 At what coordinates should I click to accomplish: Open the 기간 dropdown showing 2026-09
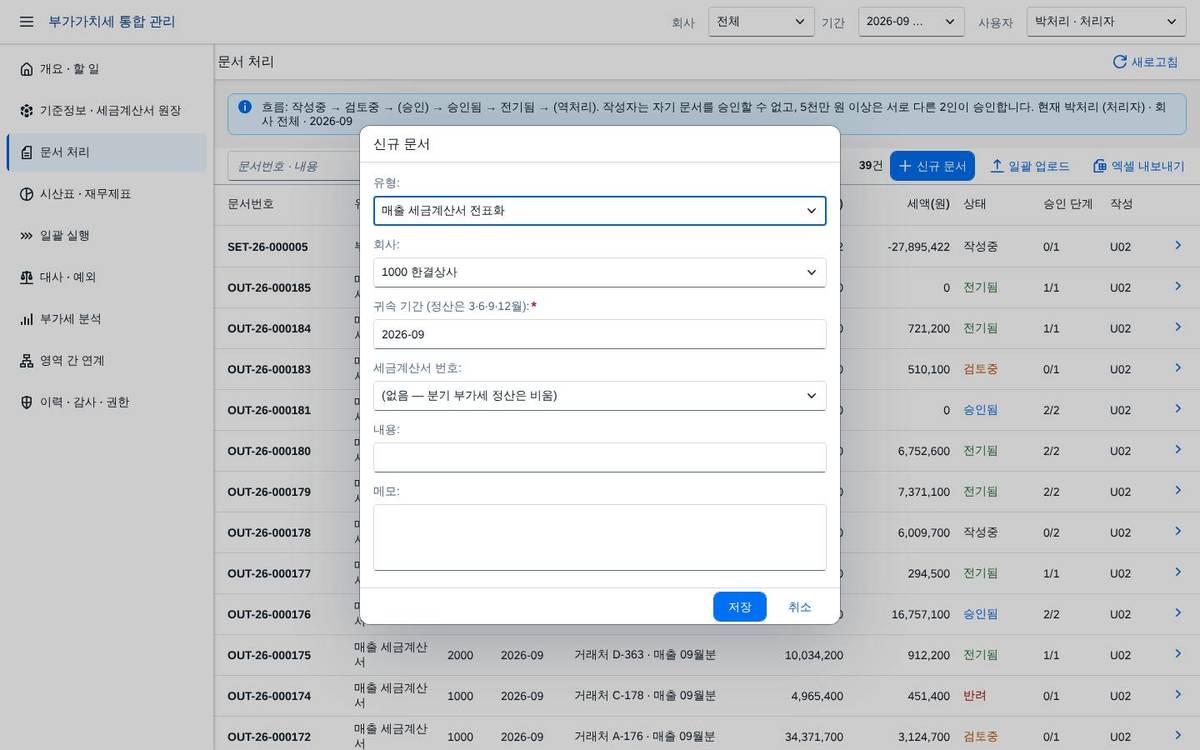click(911, 21)
